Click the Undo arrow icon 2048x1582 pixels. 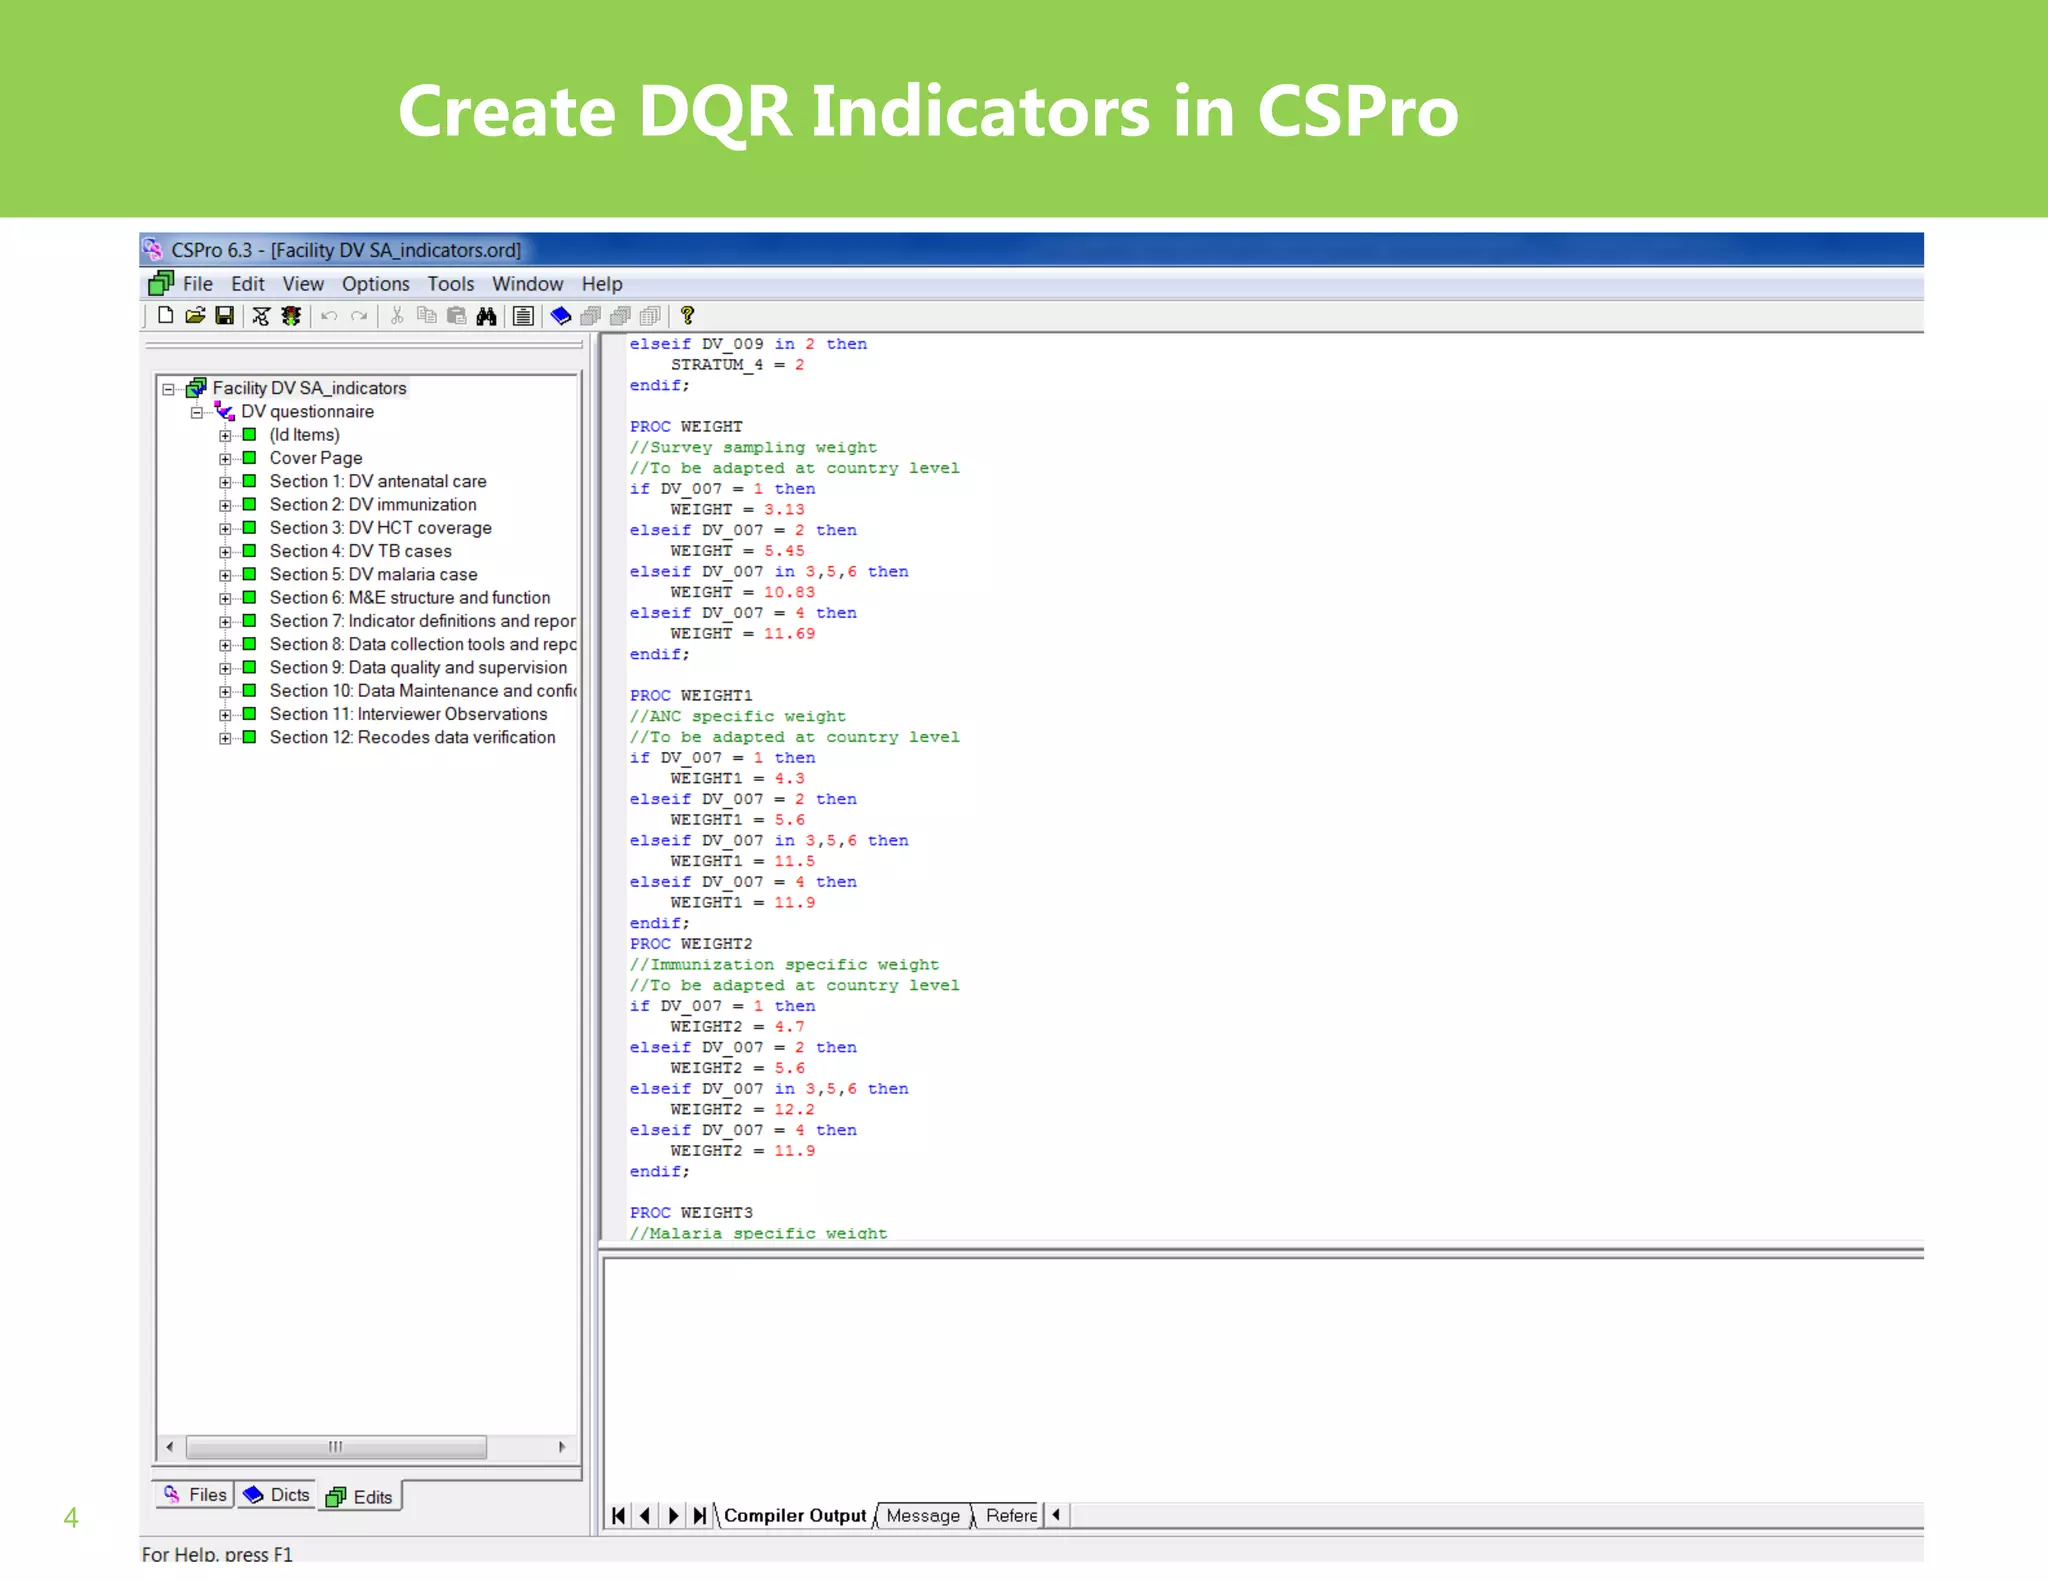[x=329, y=316]
